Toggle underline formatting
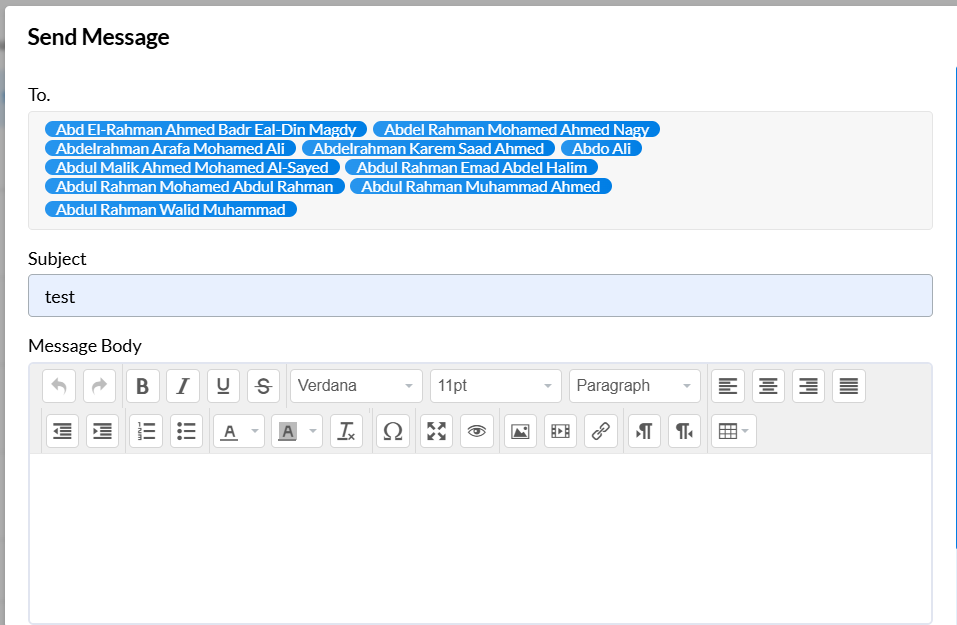The image size is (957, 625). click(x=223, y=386)
